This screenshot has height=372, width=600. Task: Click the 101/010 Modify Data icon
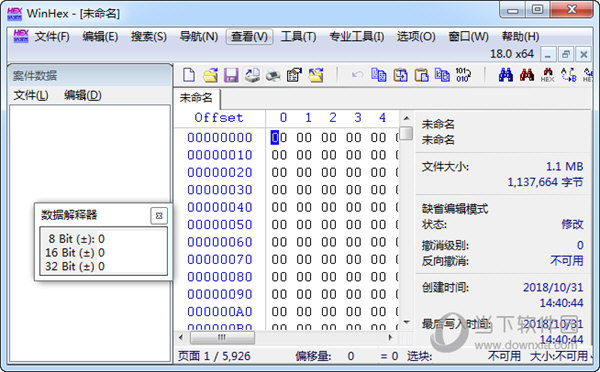[463, 75]
